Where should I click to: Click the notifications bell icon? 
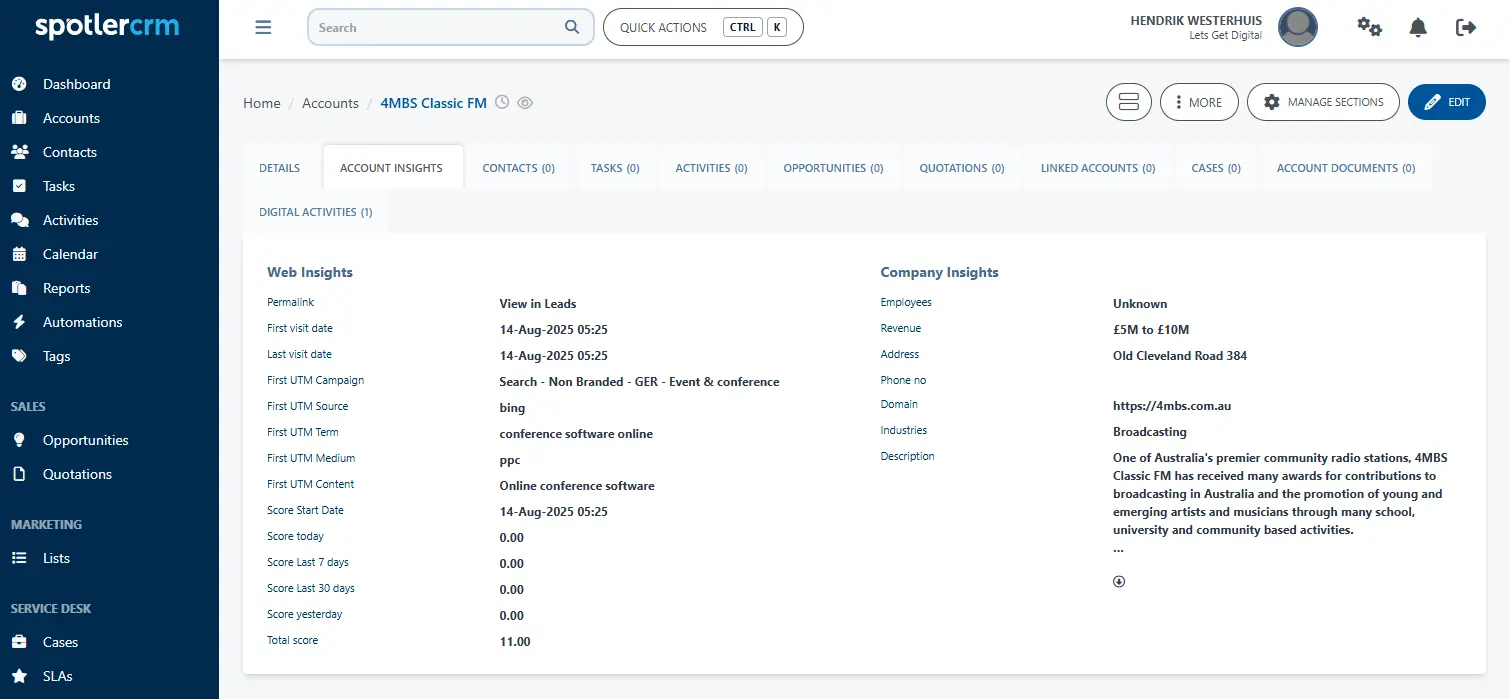[x=1417, y=27]
